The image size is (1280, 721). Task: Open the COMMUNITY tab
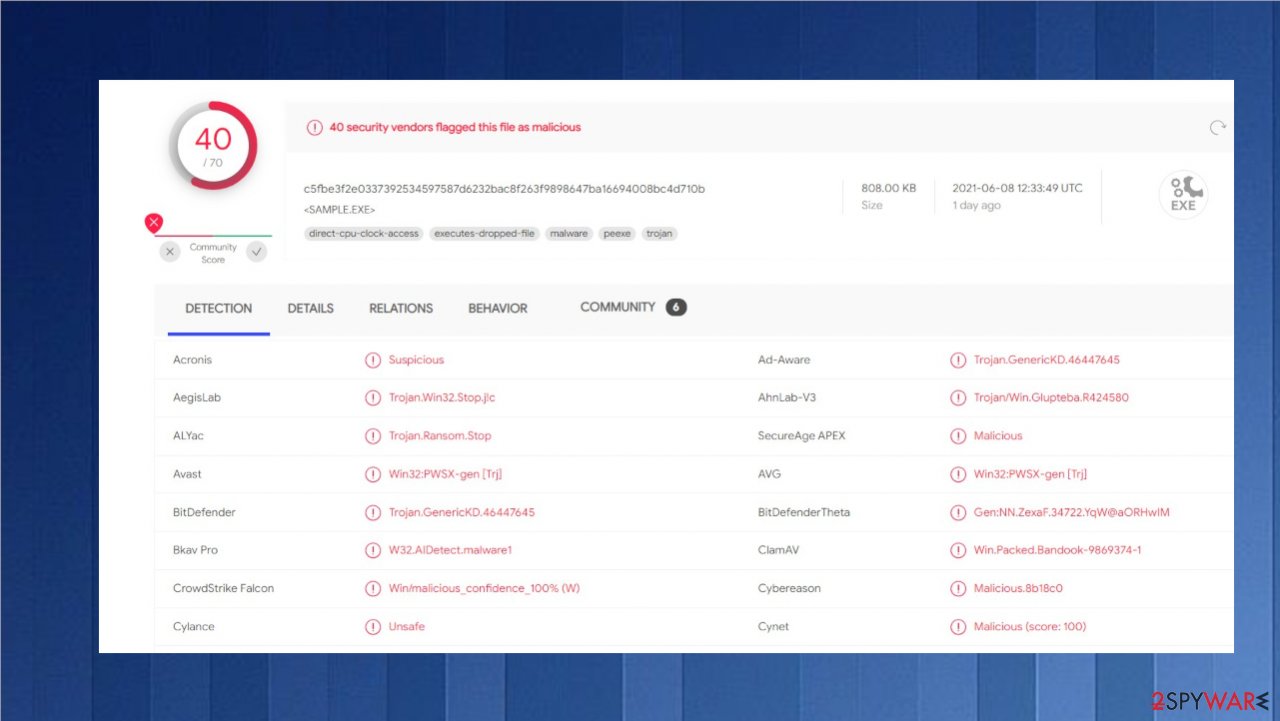point(618,307)
